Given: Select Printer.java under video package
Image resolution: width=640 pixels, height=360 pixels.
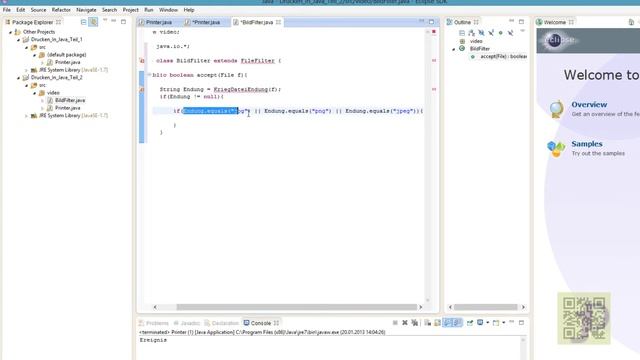Looking at the screenshot, I should (x=67, y=108).
